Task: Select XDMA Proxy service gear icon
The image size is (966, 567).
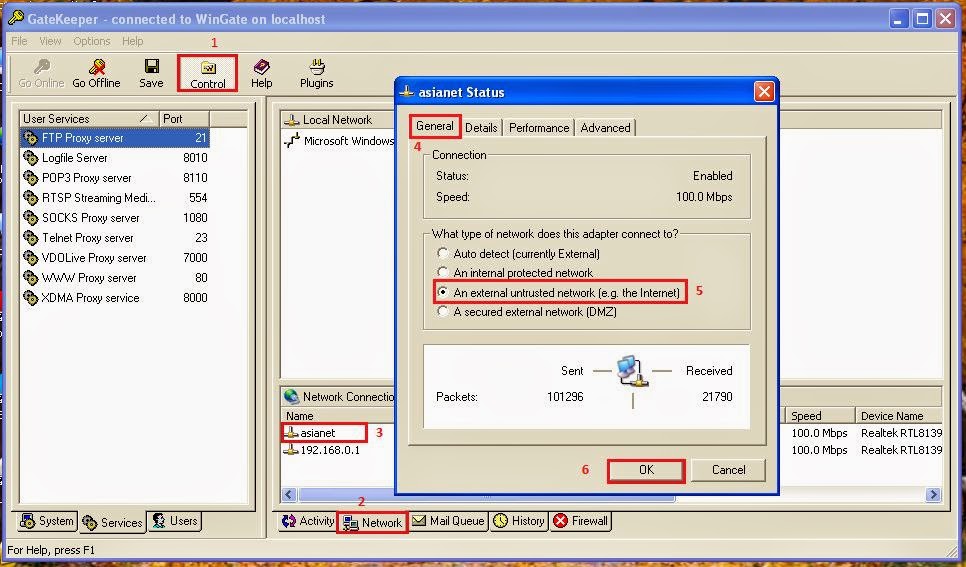Action: (31, 298)
